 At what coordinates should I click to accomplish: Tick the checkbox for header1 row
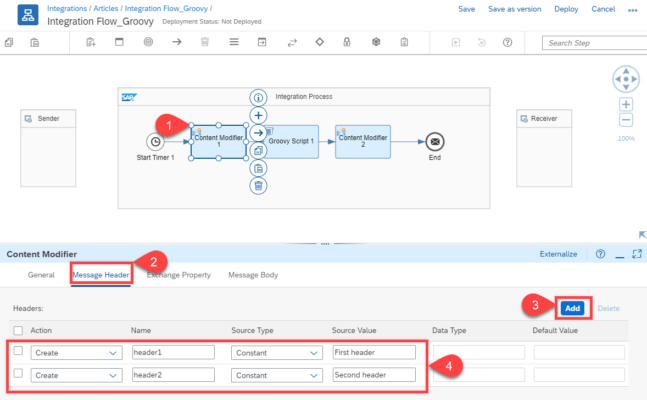point(18,351)
